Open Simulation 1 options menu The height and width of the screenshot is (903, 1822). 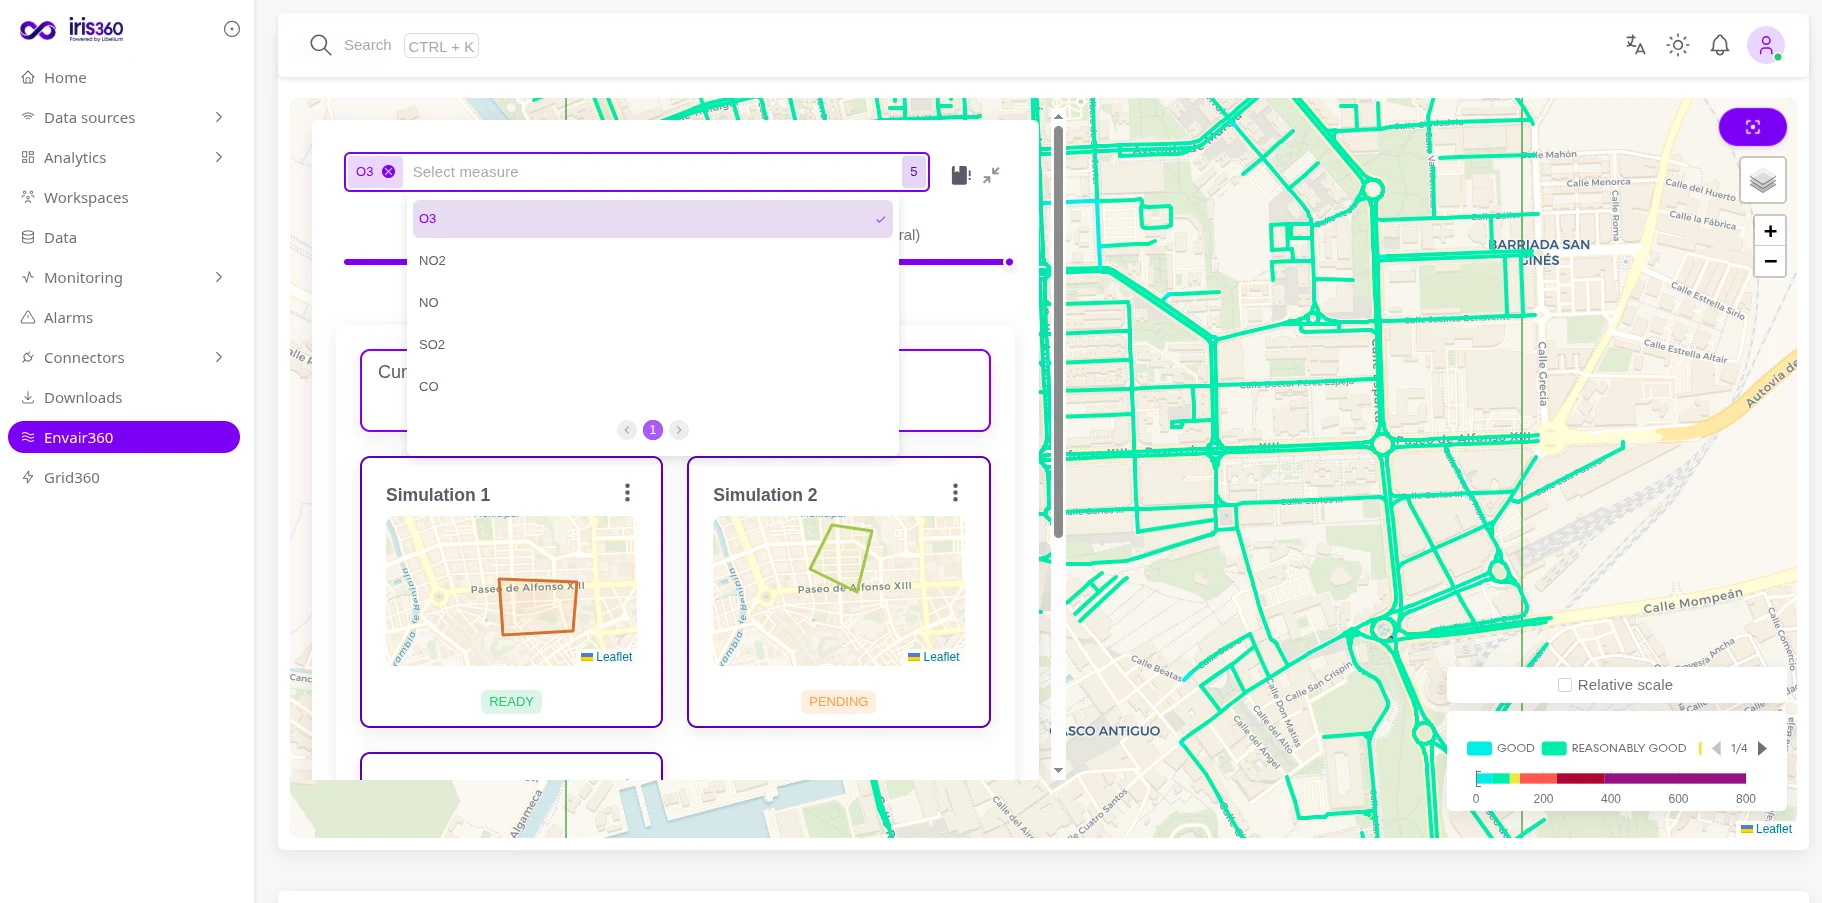(627, 492)
